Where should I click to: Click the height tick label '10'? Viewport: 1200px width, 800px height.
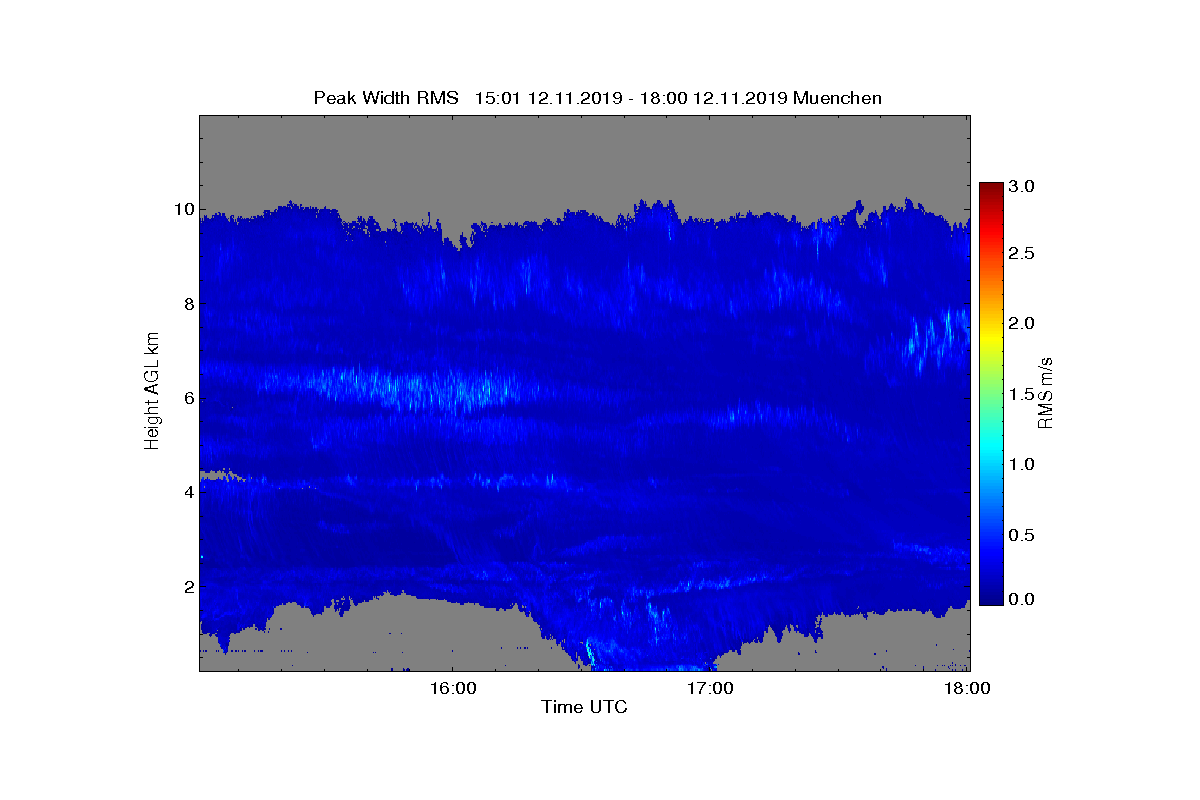coord(183,209)
